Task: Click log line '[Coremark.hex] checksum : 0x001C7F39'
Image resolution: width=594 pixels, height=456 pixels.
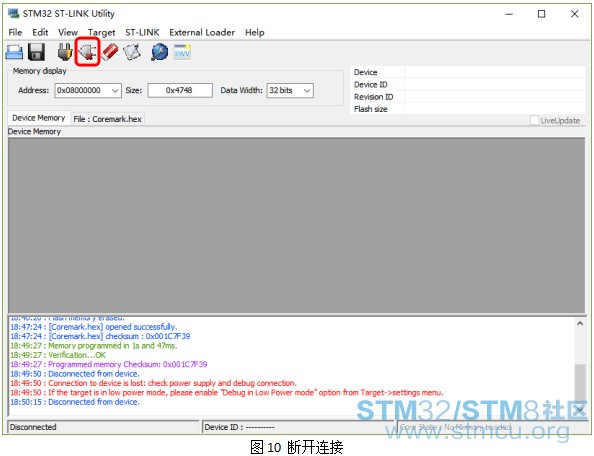Action: [100, 336]
